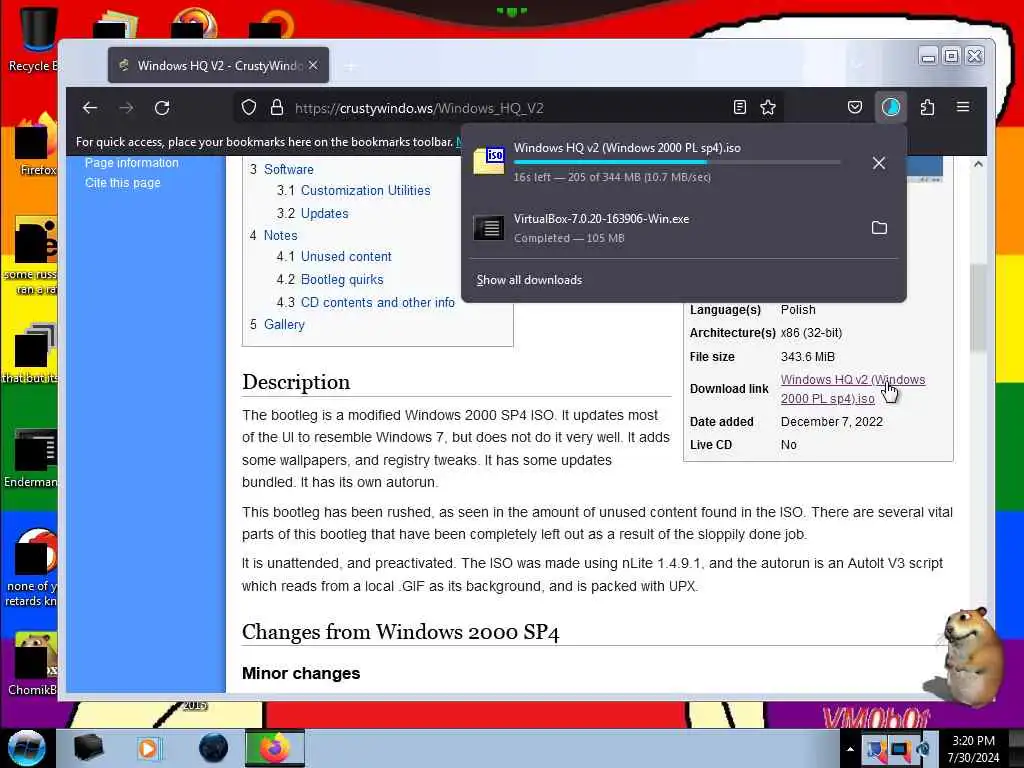Screen dimensions: 1024x768
Task: Bookmark this page with the star
Action: (x=768, y=108)
